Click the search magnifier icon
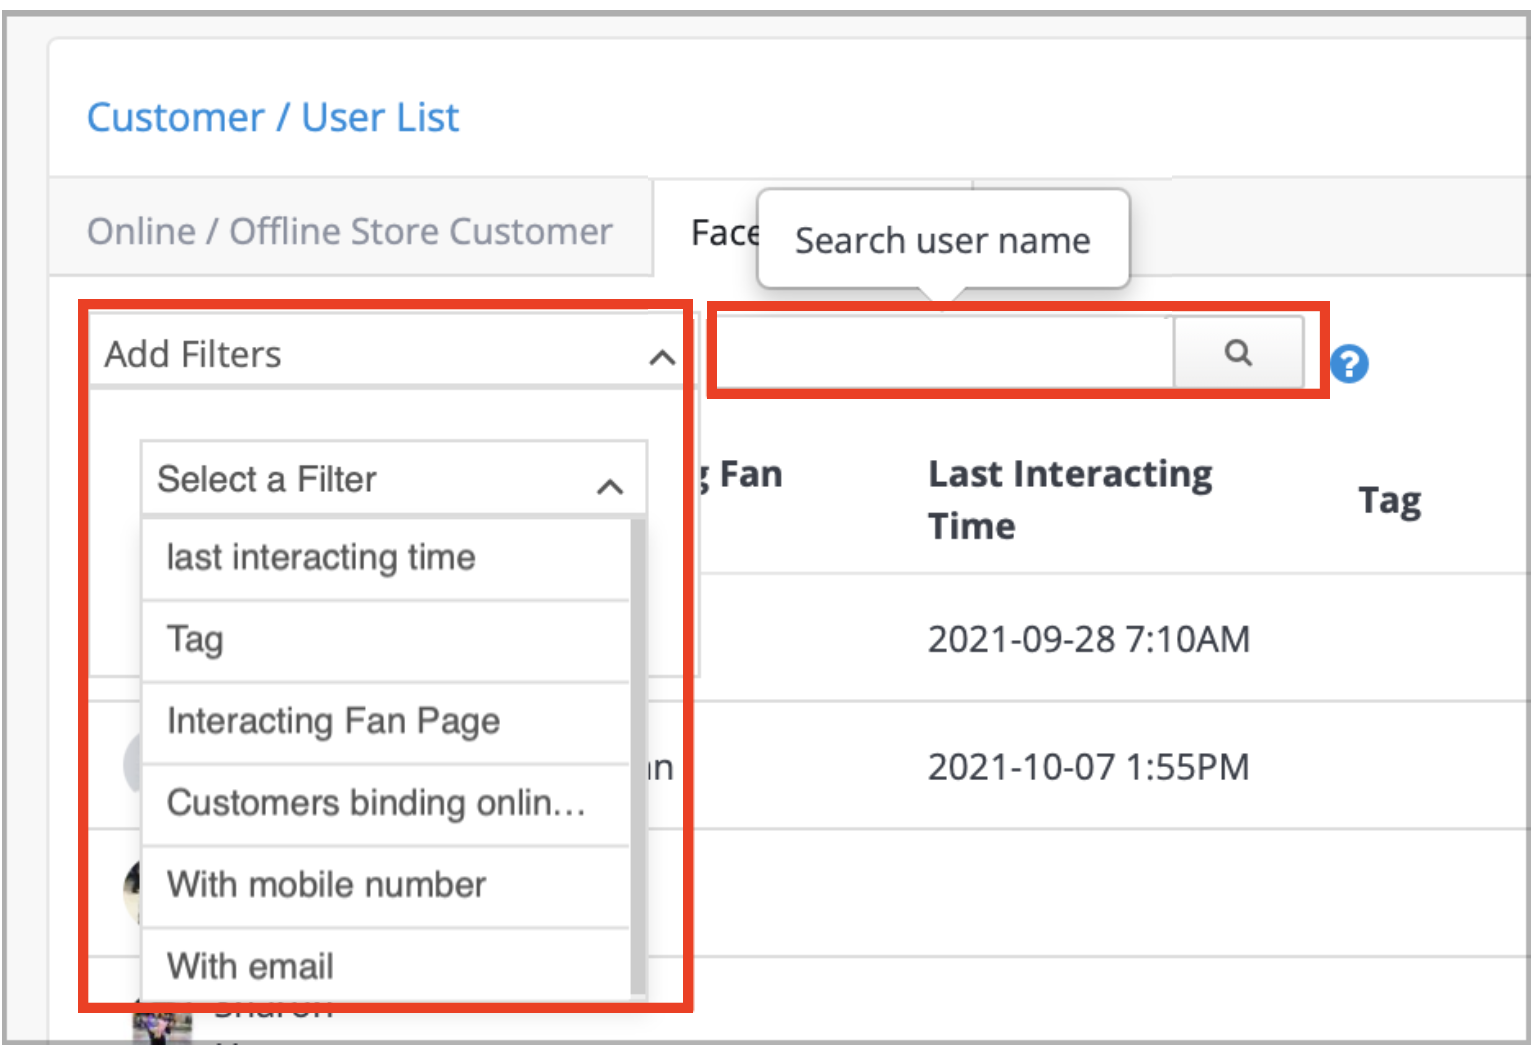 1238,352
